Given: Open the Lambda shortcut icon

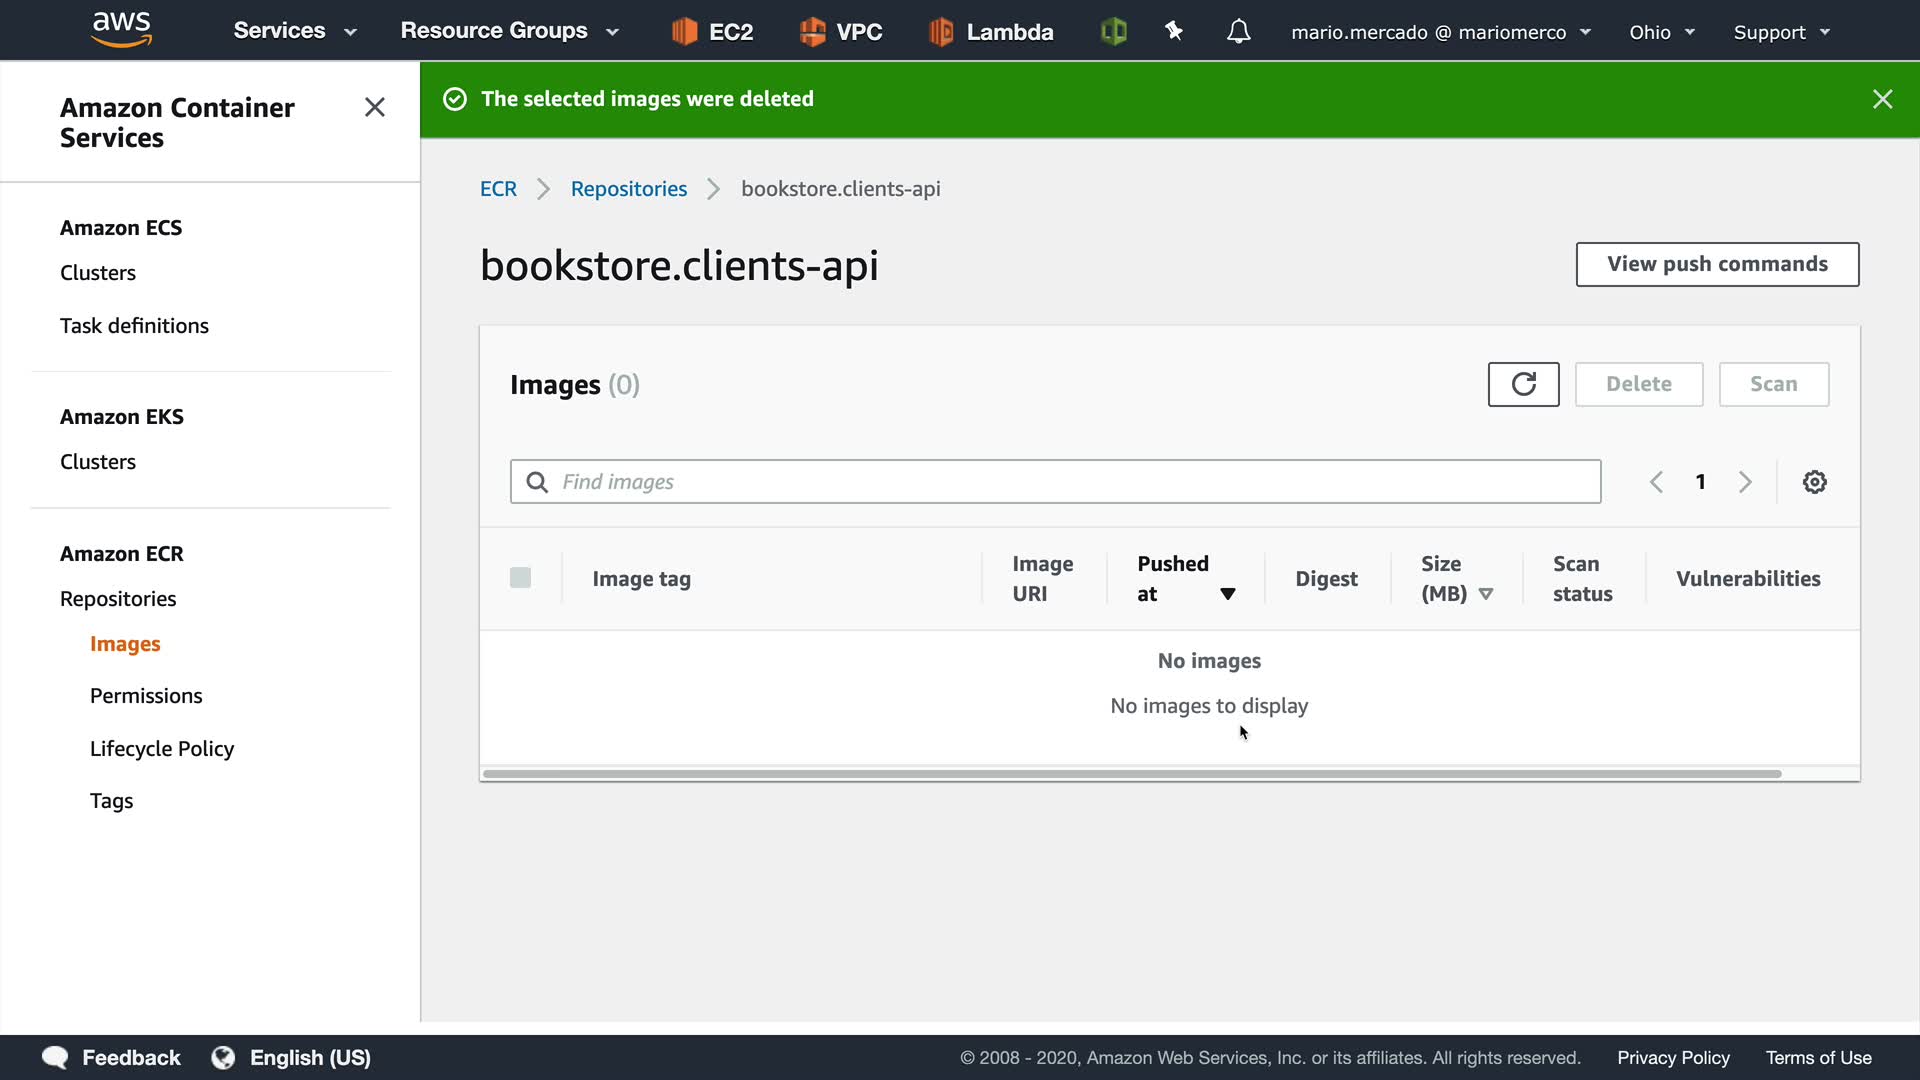Looking at the screenshot, I should click(x=942, y=32).
